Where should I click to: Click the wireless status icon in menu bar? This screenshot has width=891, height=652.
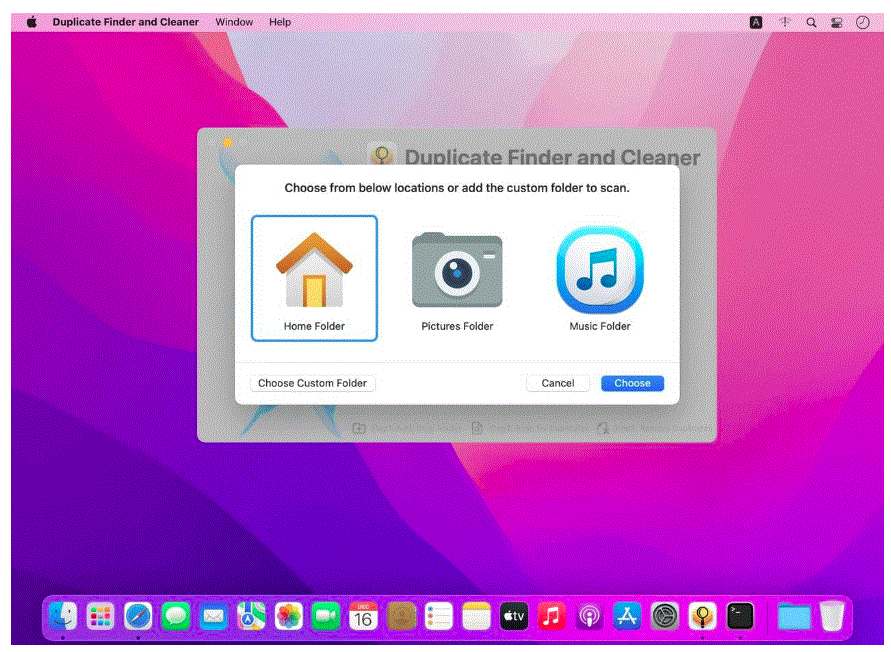785,22
